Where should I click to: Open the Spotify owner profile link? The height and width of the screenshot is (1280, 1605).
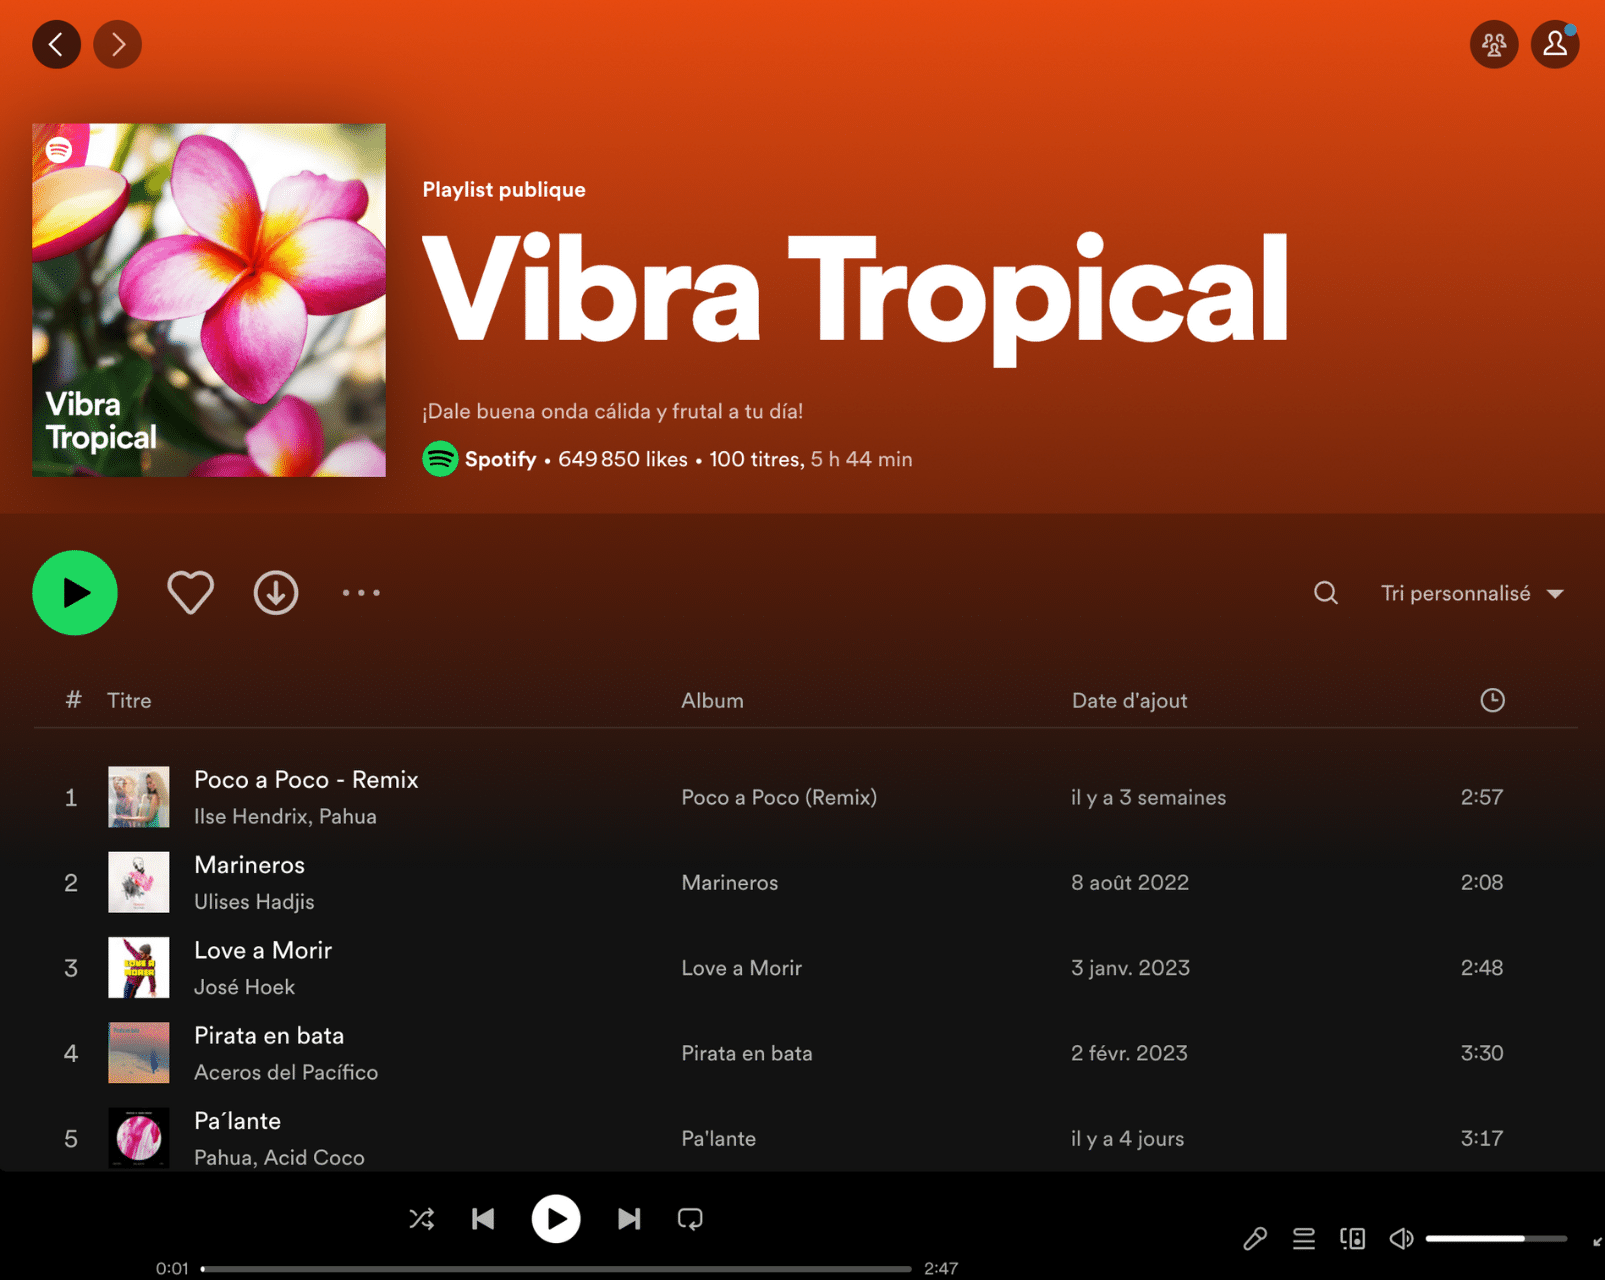pos(500,459)
